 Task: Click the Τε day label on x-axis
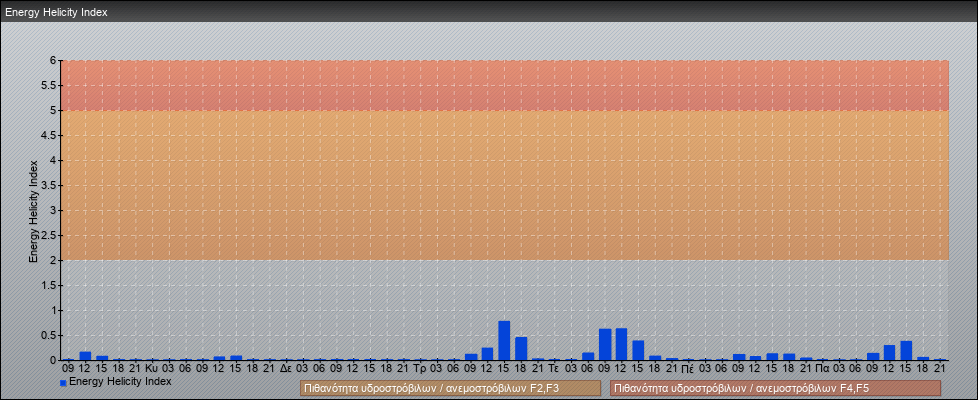554,369
